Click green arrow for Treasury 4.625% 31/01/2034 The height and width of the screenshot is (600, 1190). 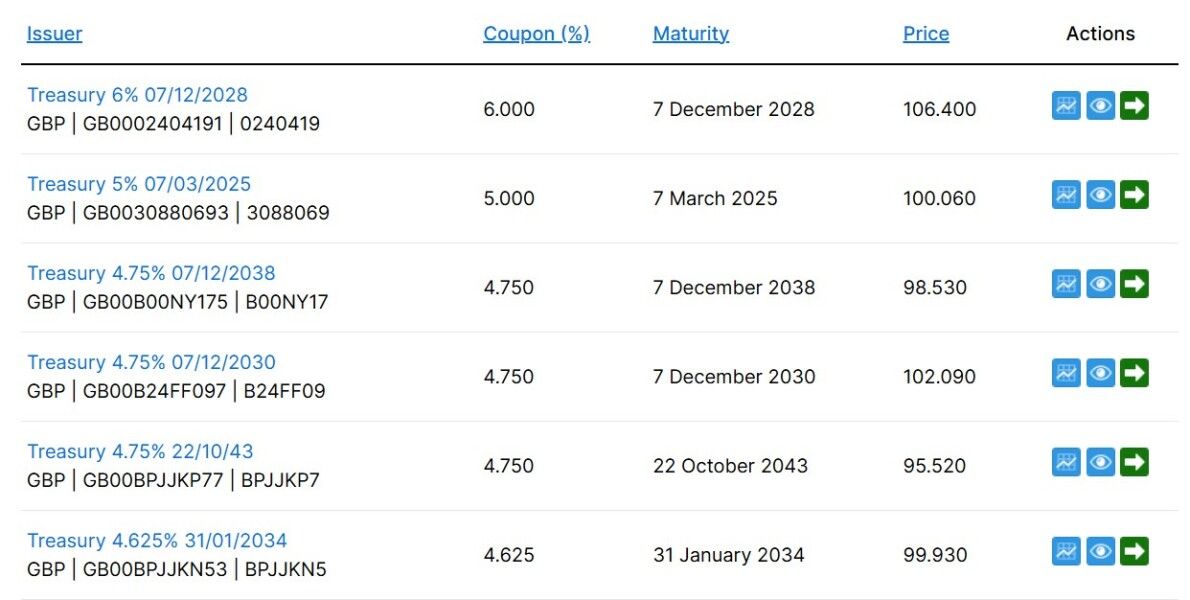1134,550
